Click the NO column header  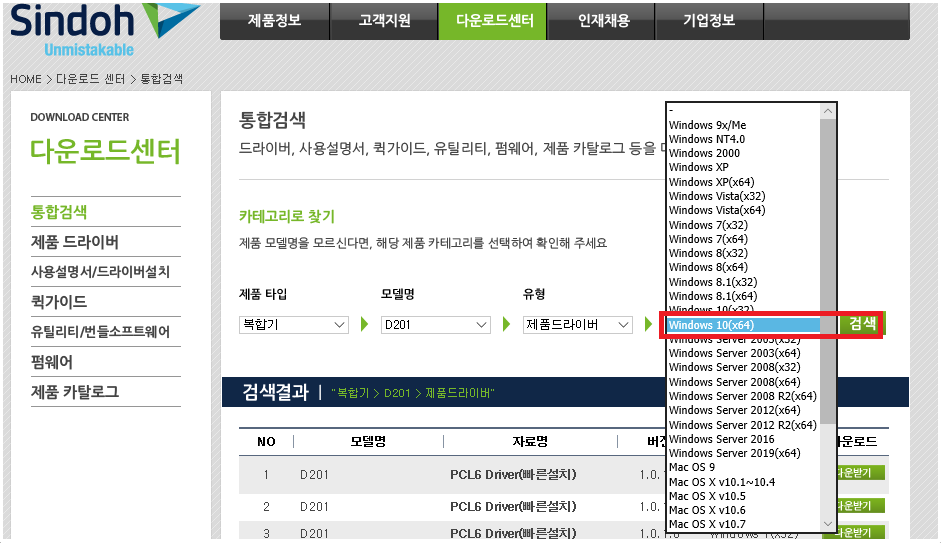click(x=266, y=442)
